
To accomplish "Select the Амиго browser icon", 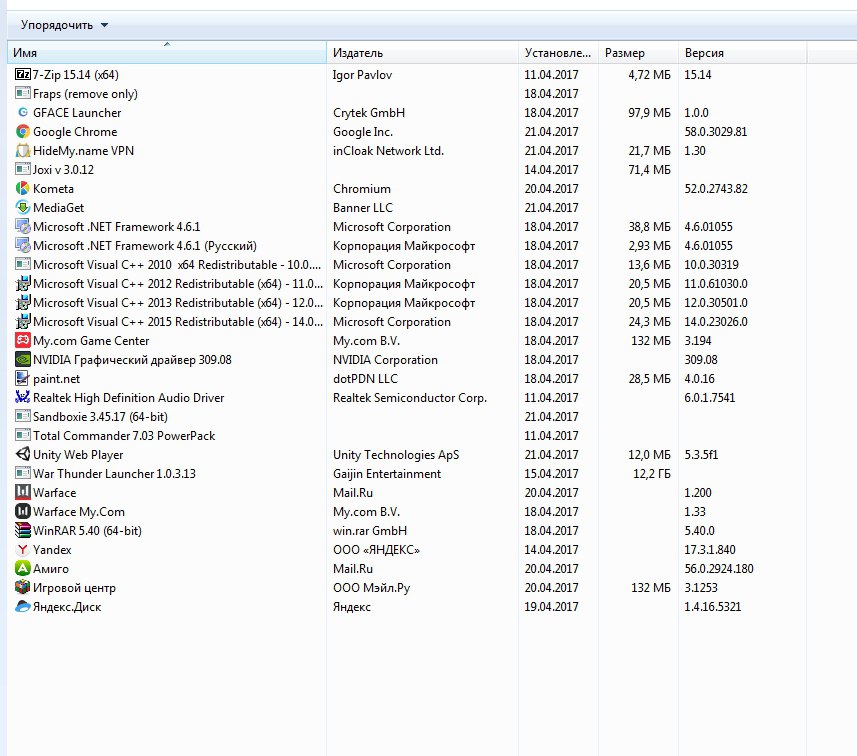I will point(22,569).
